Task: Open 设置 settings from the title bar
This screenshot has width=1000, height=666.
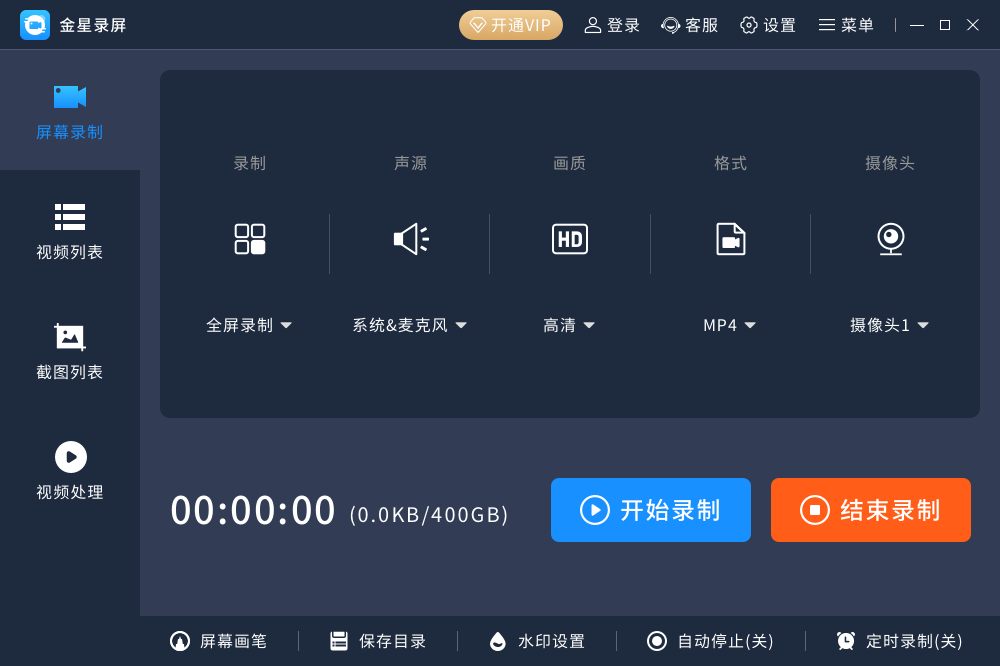Action: [768, 25]
